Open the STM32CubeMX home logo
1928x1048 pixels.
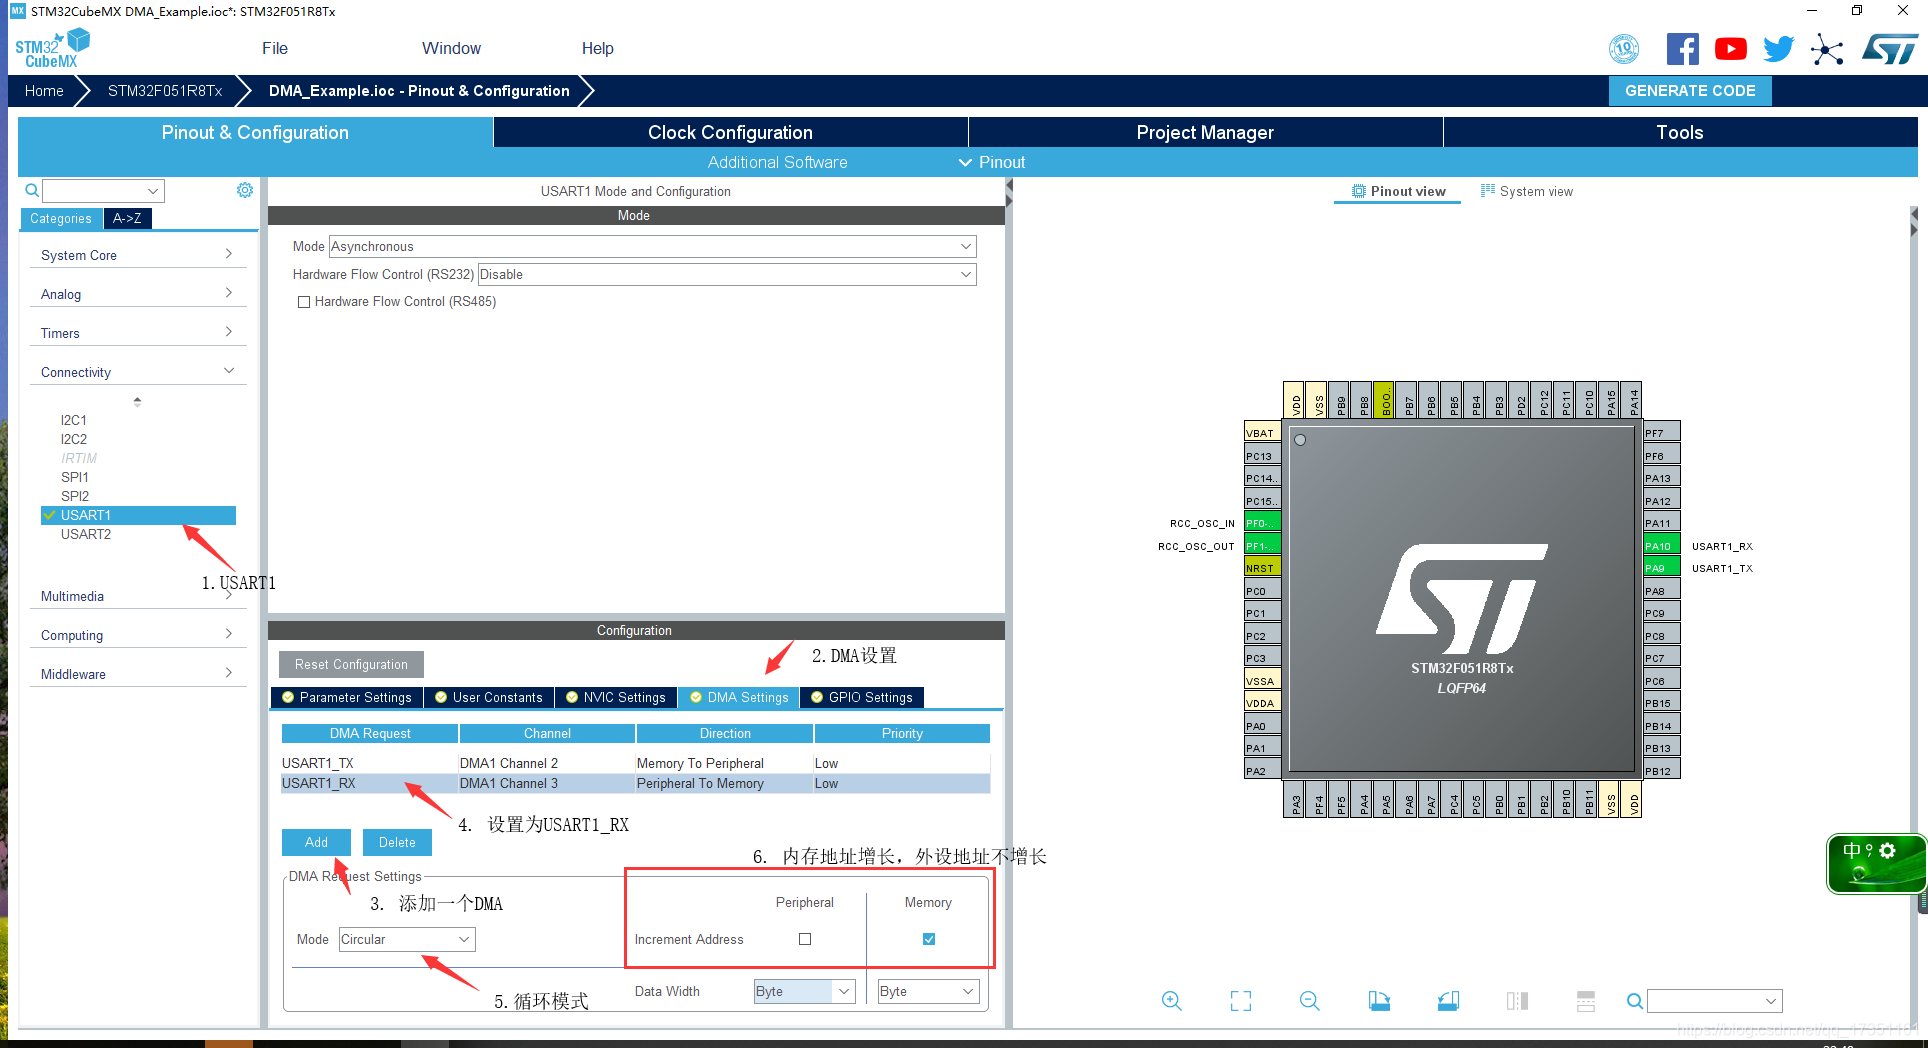pyautogui.click(x=52, y=49)
